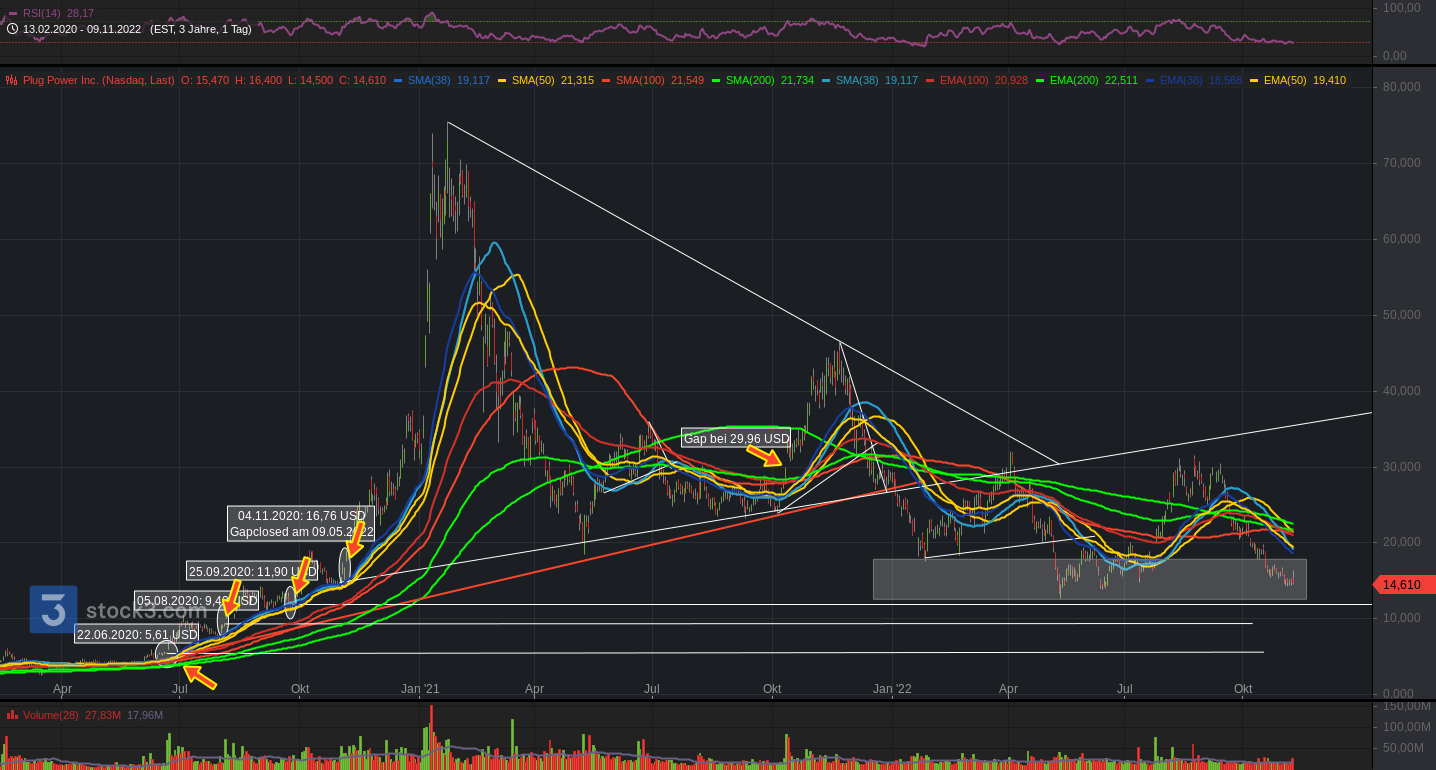Click the red SMA(100) legend color marker
This screenshot has width=1436, height=770.
(607, 80)
